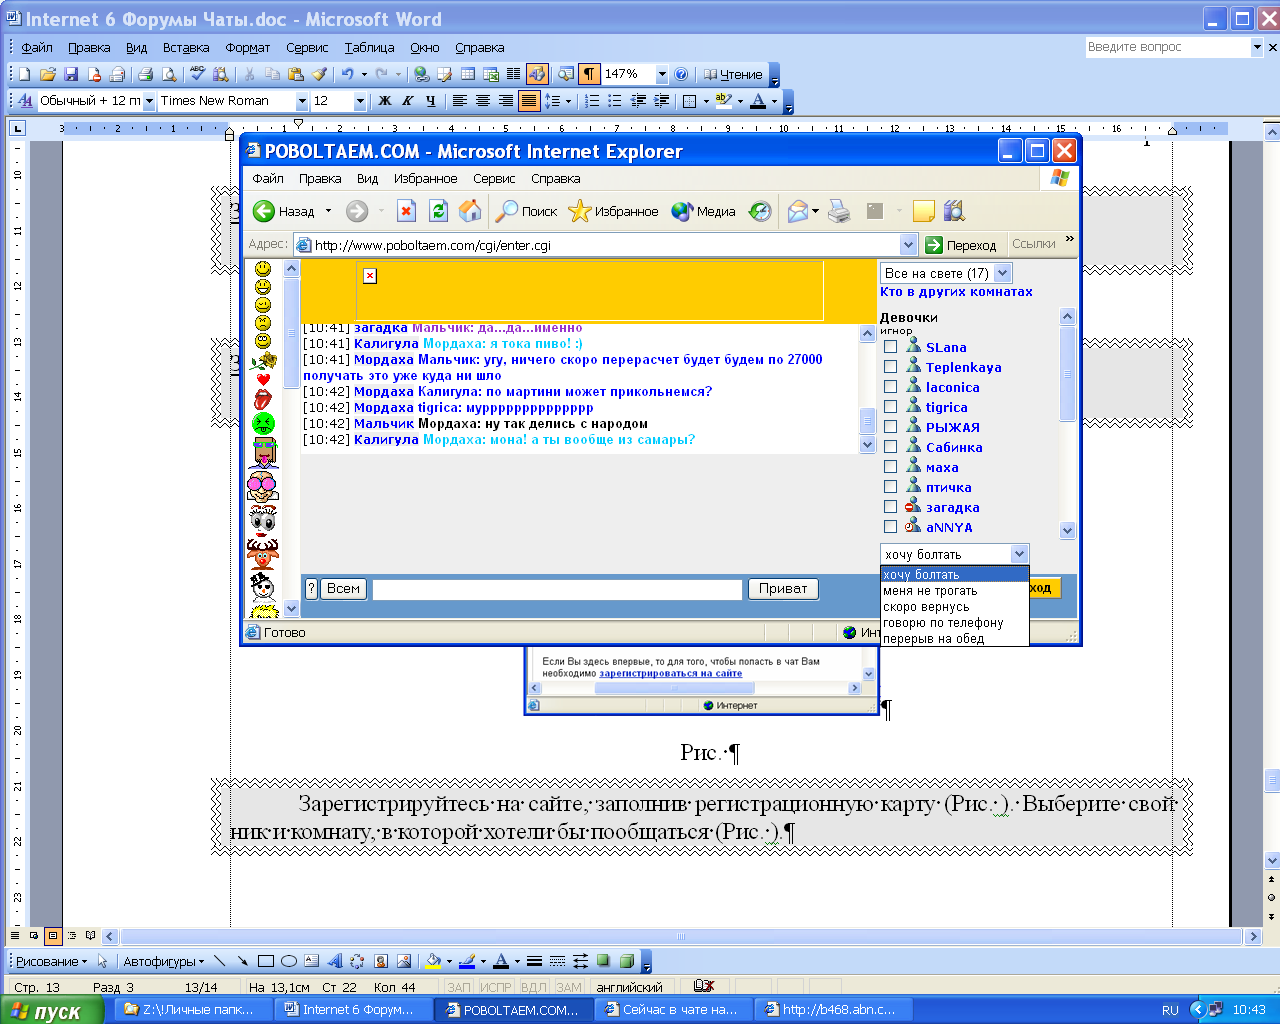Image resolution: width=1280 pixels, height=1024 pixels.
Task: Run the spelling and grammar check
Action: 197,74
